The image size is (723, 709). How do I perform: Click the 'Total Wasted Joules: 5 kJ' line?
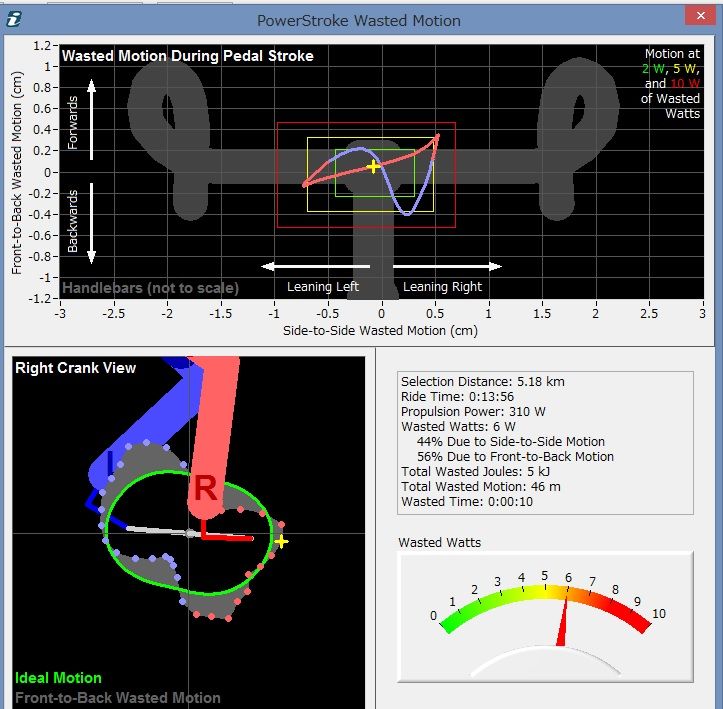[475, 472]
